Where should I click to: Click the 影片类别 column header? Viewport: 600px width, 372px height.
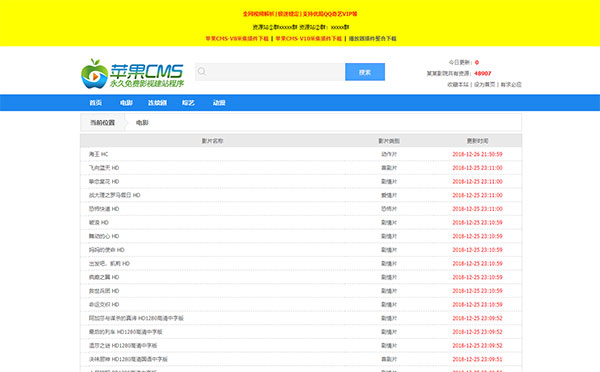point(389,141)
